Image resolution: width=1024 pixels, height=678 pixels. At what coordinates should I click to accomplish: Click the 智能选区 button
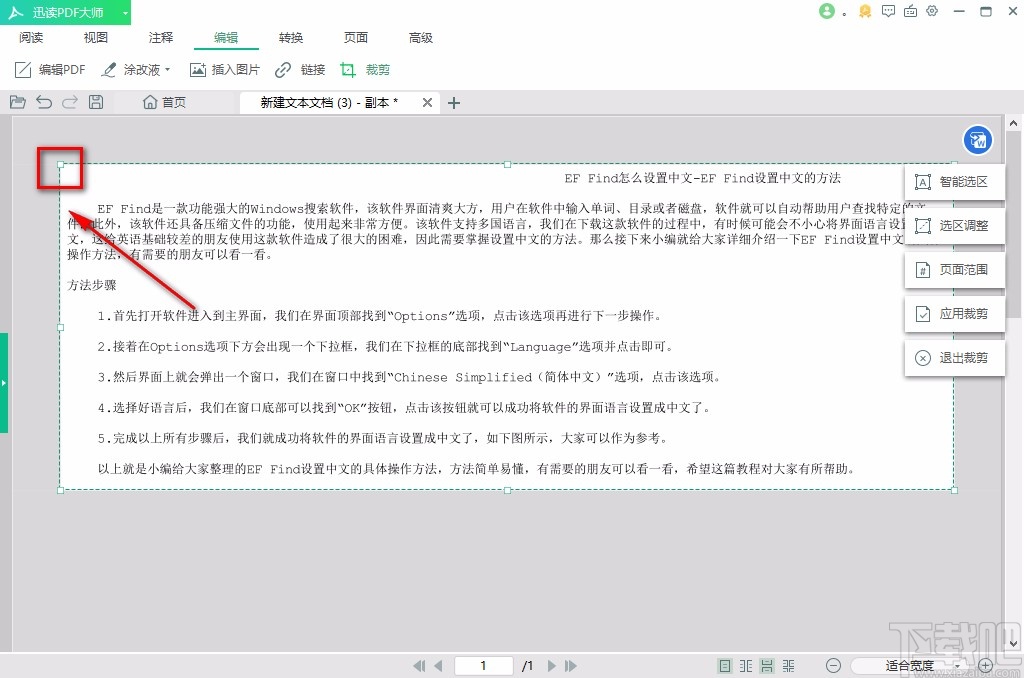click(x=954, y=182)
